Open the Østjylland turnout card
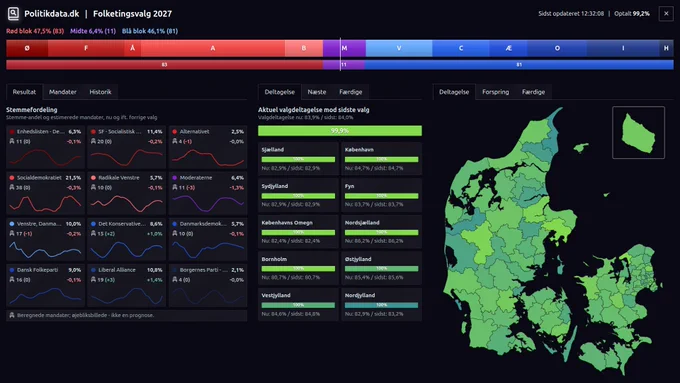Screen dimensions: 680x383 382,268
